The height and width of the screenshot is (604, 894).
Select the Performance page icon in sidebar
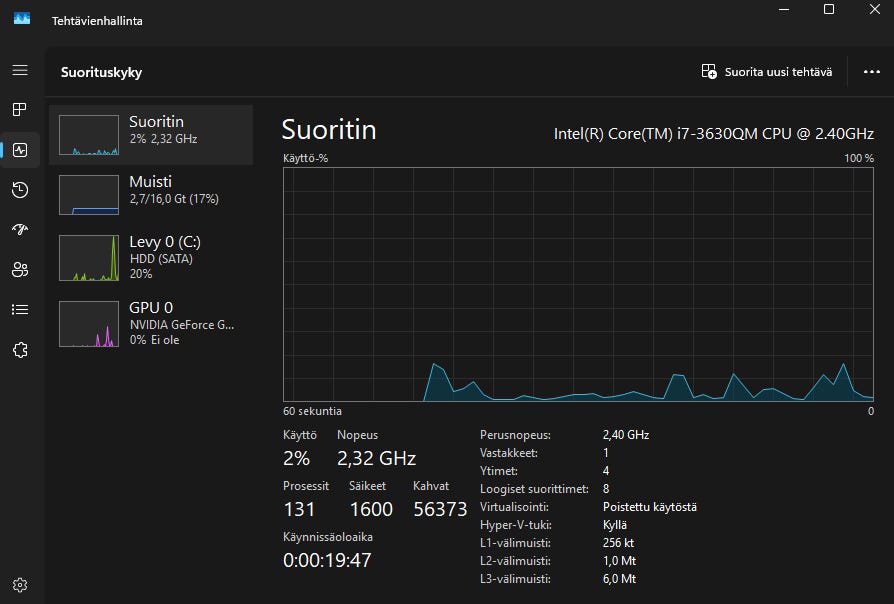pyautogui.click(x=20, y=150)
